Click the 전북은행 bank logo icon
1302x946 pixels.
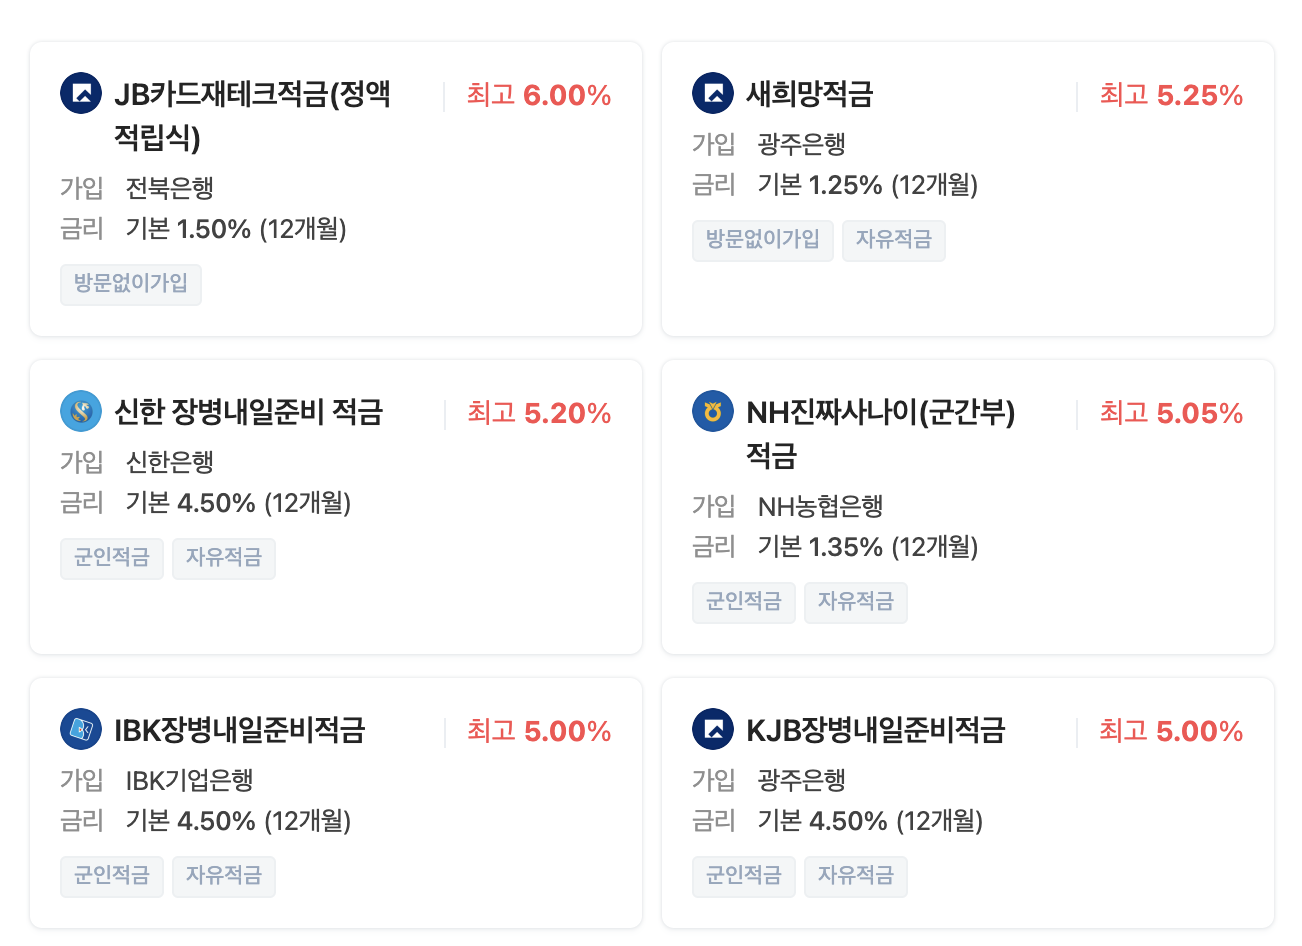(x=81, y=95)
